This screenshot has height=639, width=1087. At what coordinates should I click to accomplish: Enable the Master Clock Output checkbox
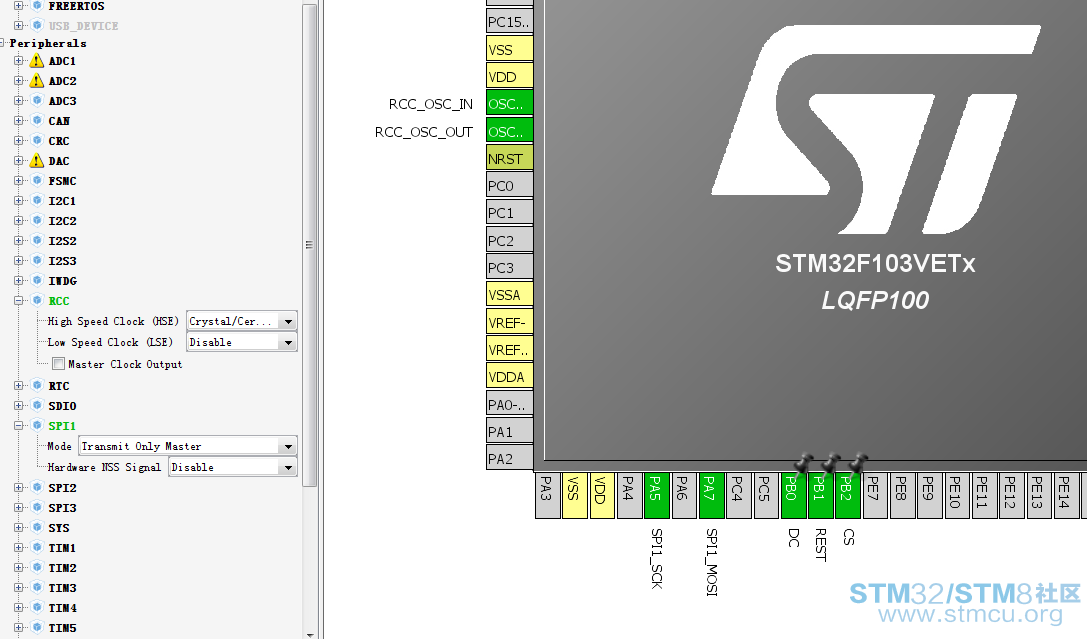(x=59, y=364)
